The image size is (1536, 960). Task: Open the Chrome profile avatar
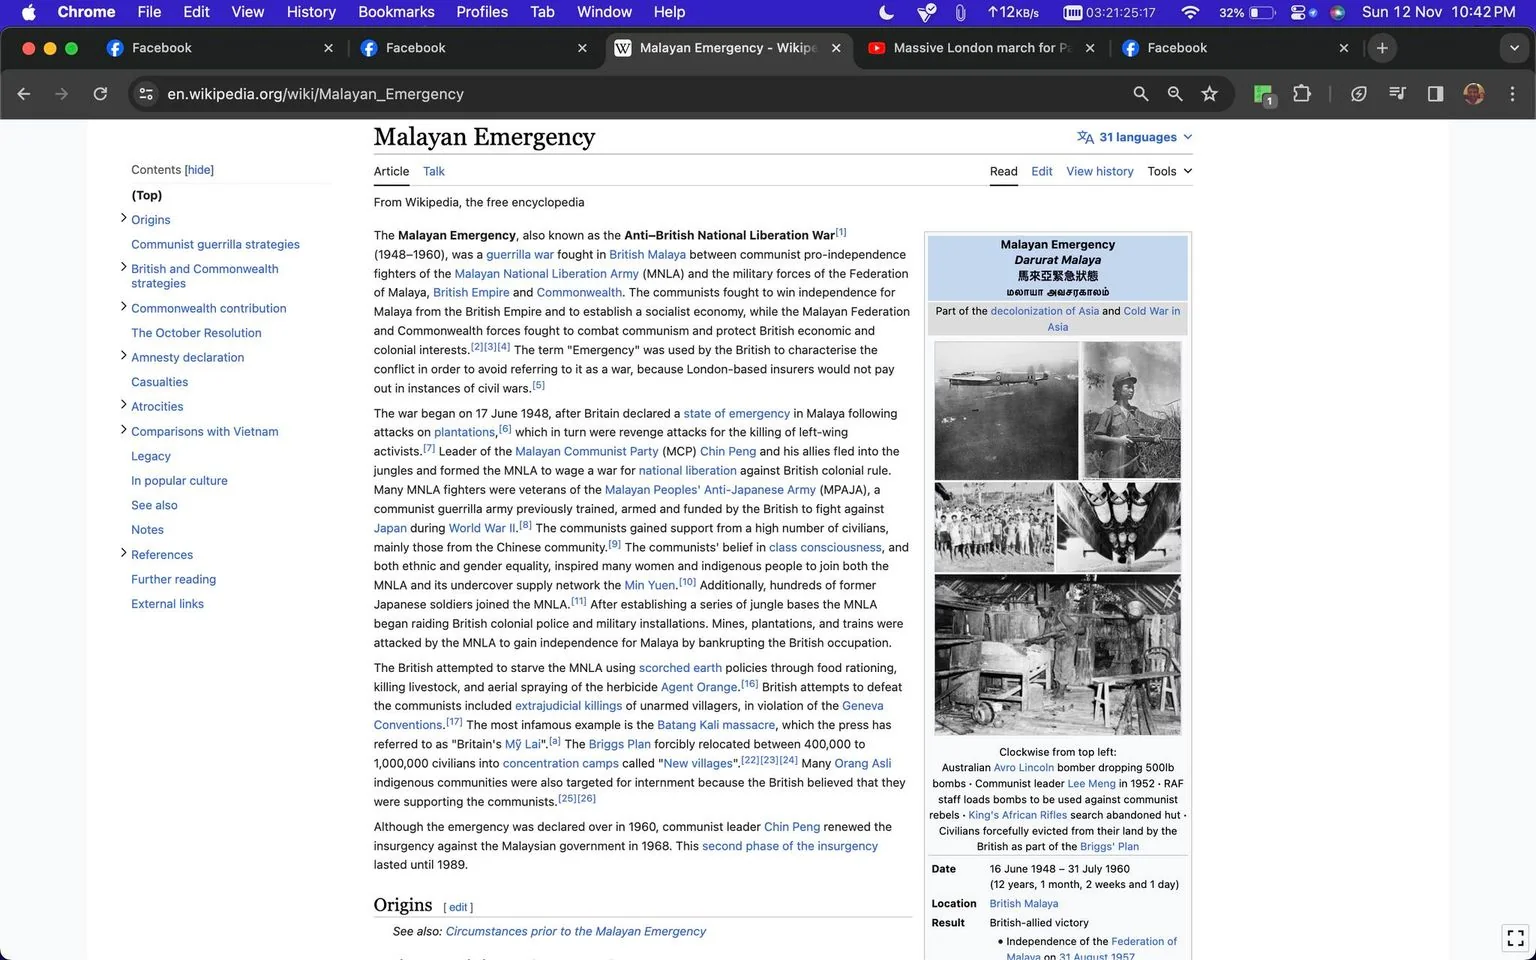click(x=1473, y=94)
